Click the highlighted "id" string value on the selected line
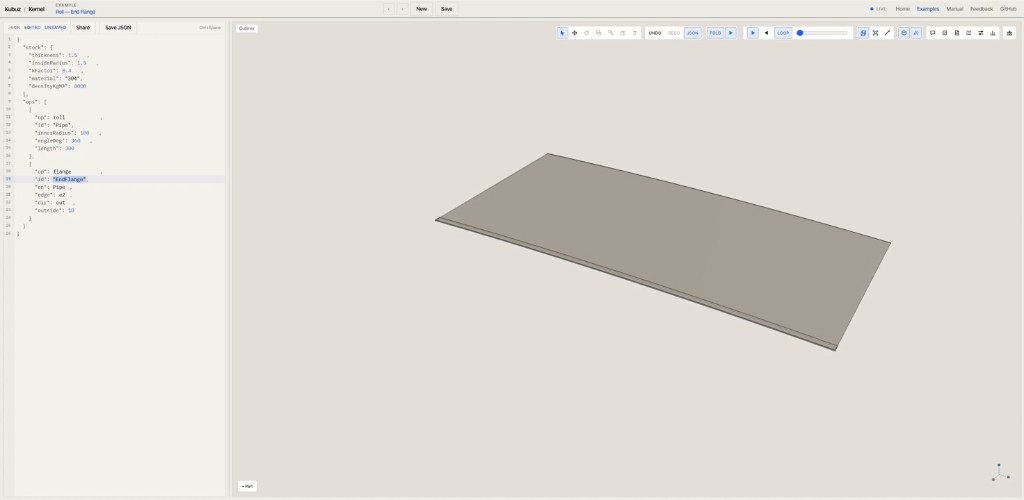This screenshot has width=1024, height=500. [x=69, y=179]
